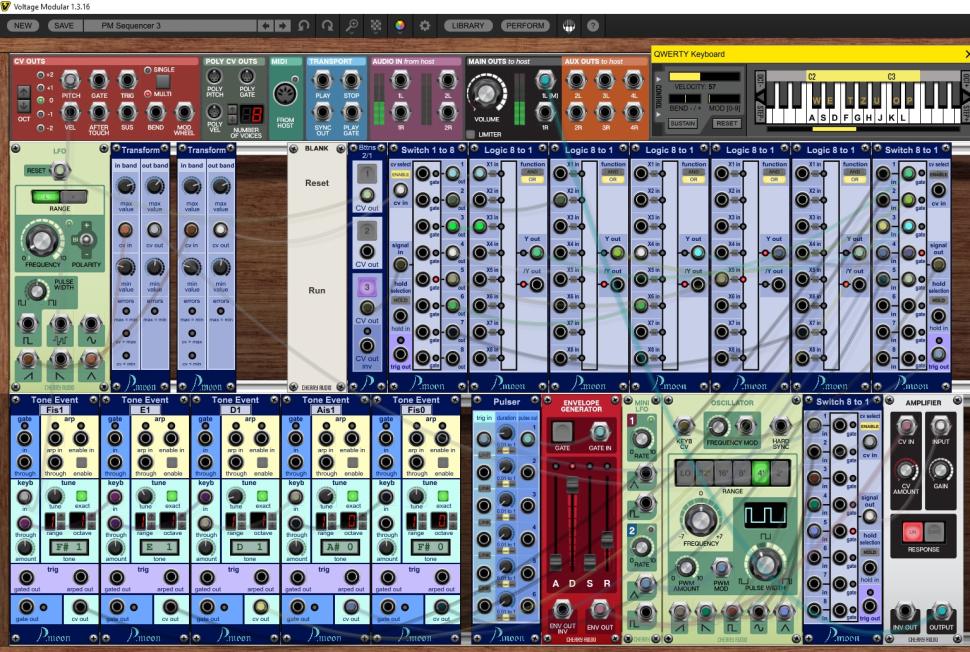Enable the SUSTAIN toggle on the QWERTY Keyboard

click(x=684, y=123)
